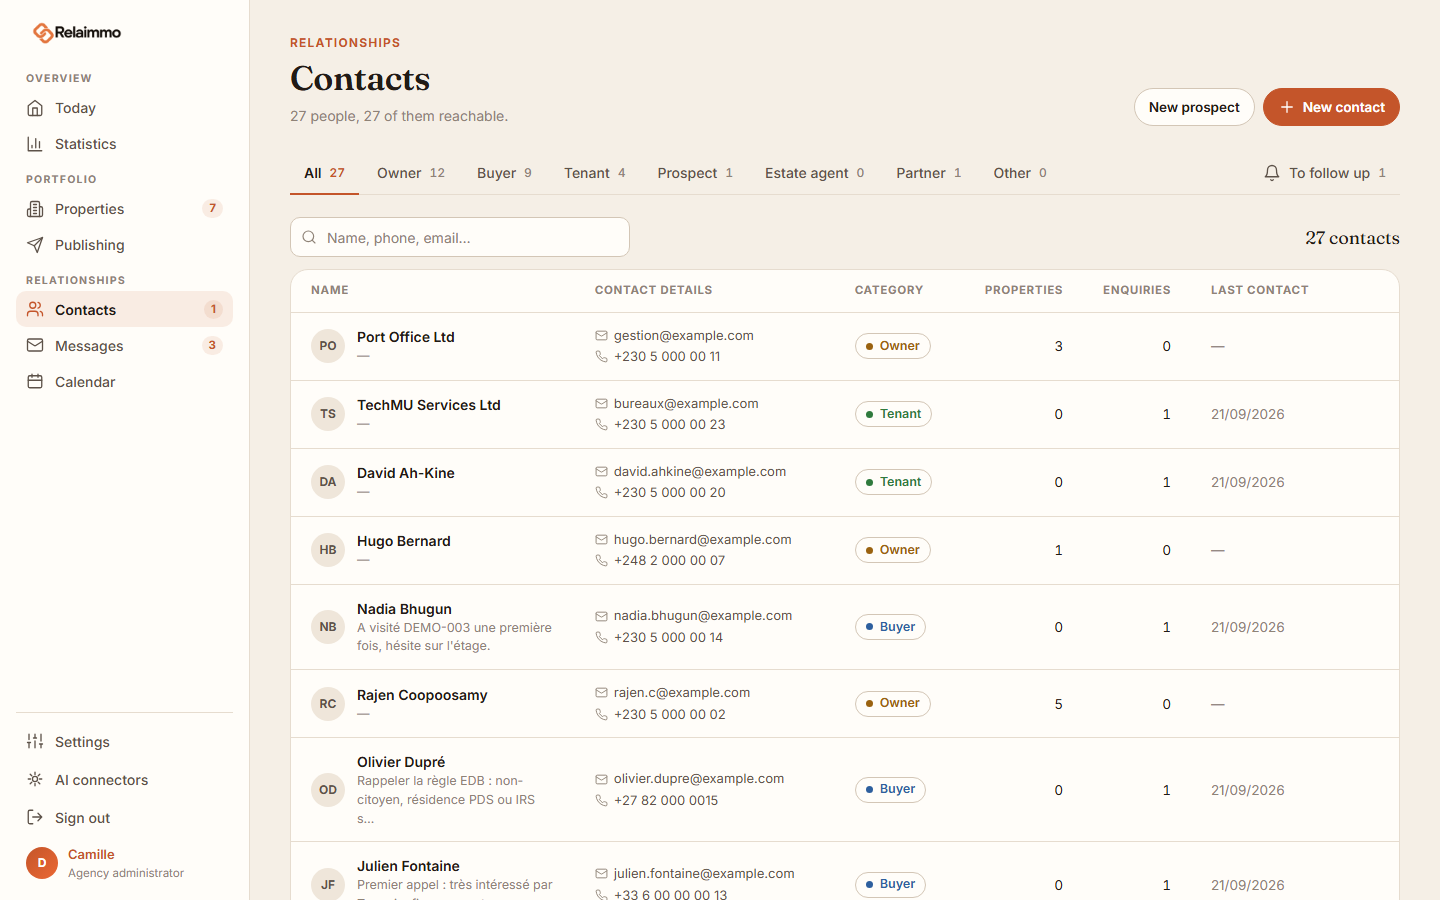Image resolution: width=1440 pixels, height=900 pixels.
Task: Click the Contacts people icon in the sidebar
Action: pos(35,310)
